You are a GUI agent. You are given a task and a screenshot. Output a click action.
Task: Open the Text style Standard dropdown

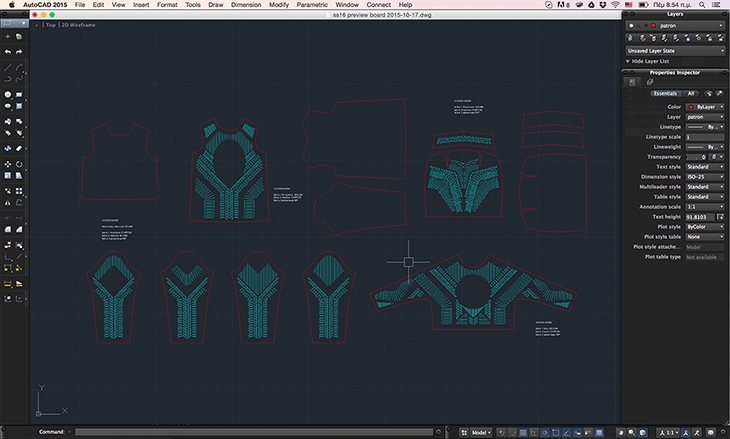pos(705,167)
